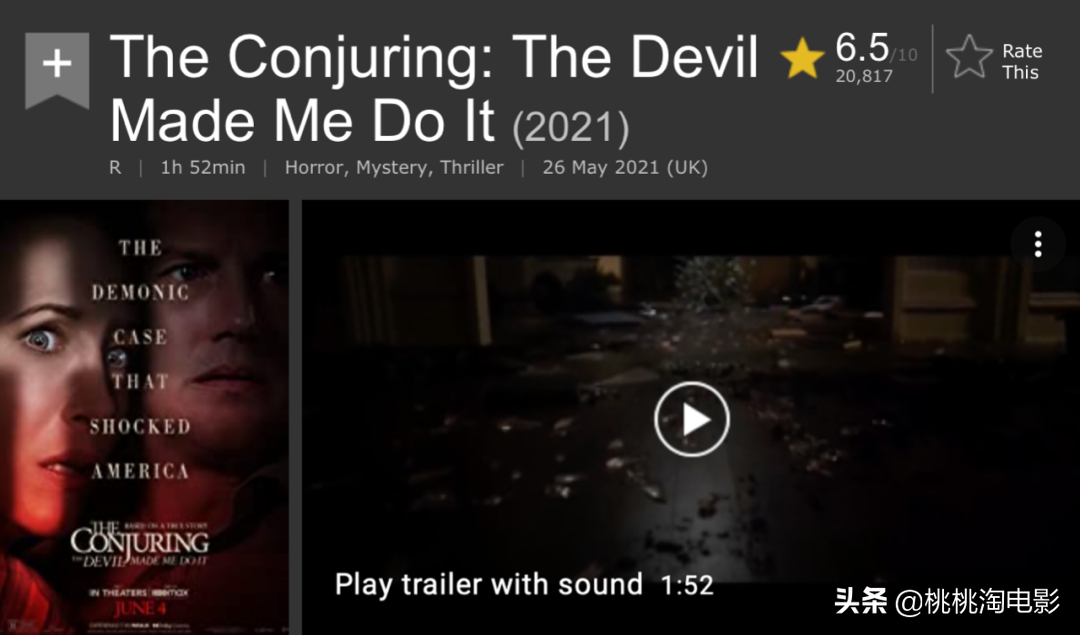Screen dimensions: 1080x635
Task: Click the 20,817 ratings count
Action: point(864,76)
